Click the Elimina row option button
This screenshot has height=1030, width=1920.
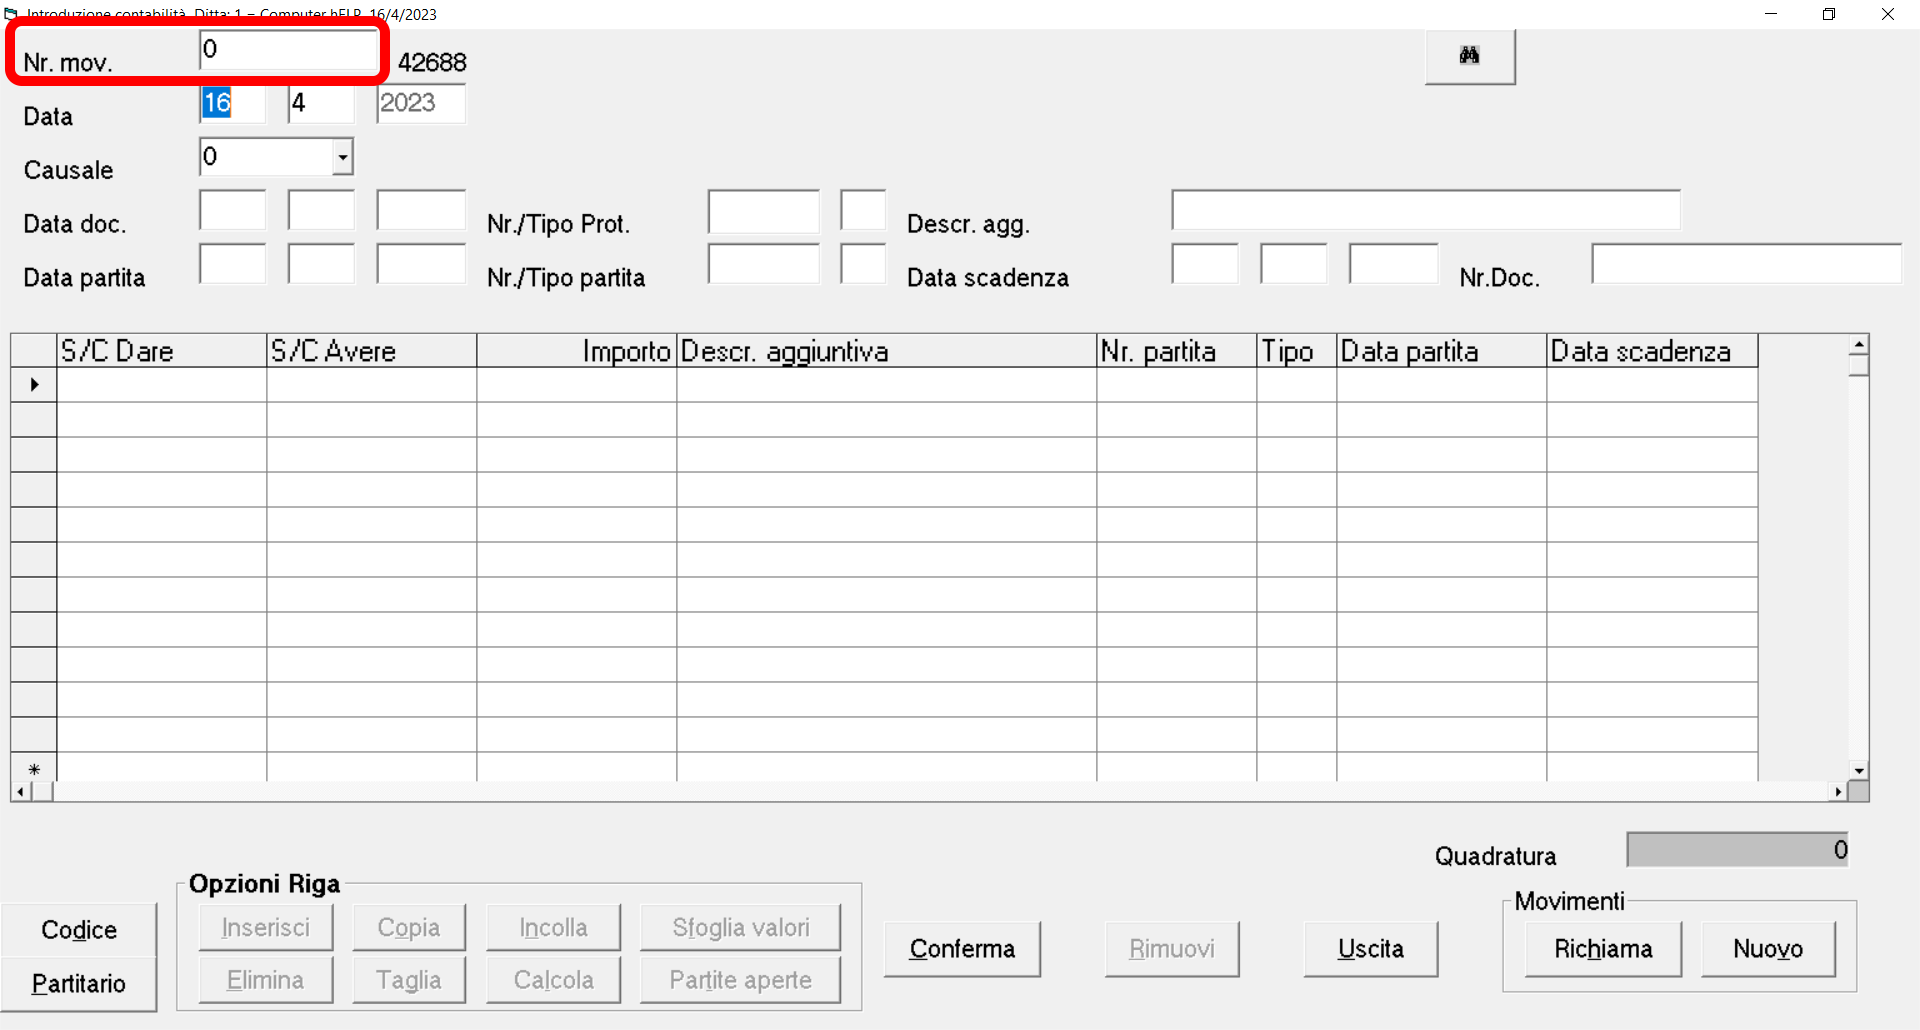pos(266,980)
